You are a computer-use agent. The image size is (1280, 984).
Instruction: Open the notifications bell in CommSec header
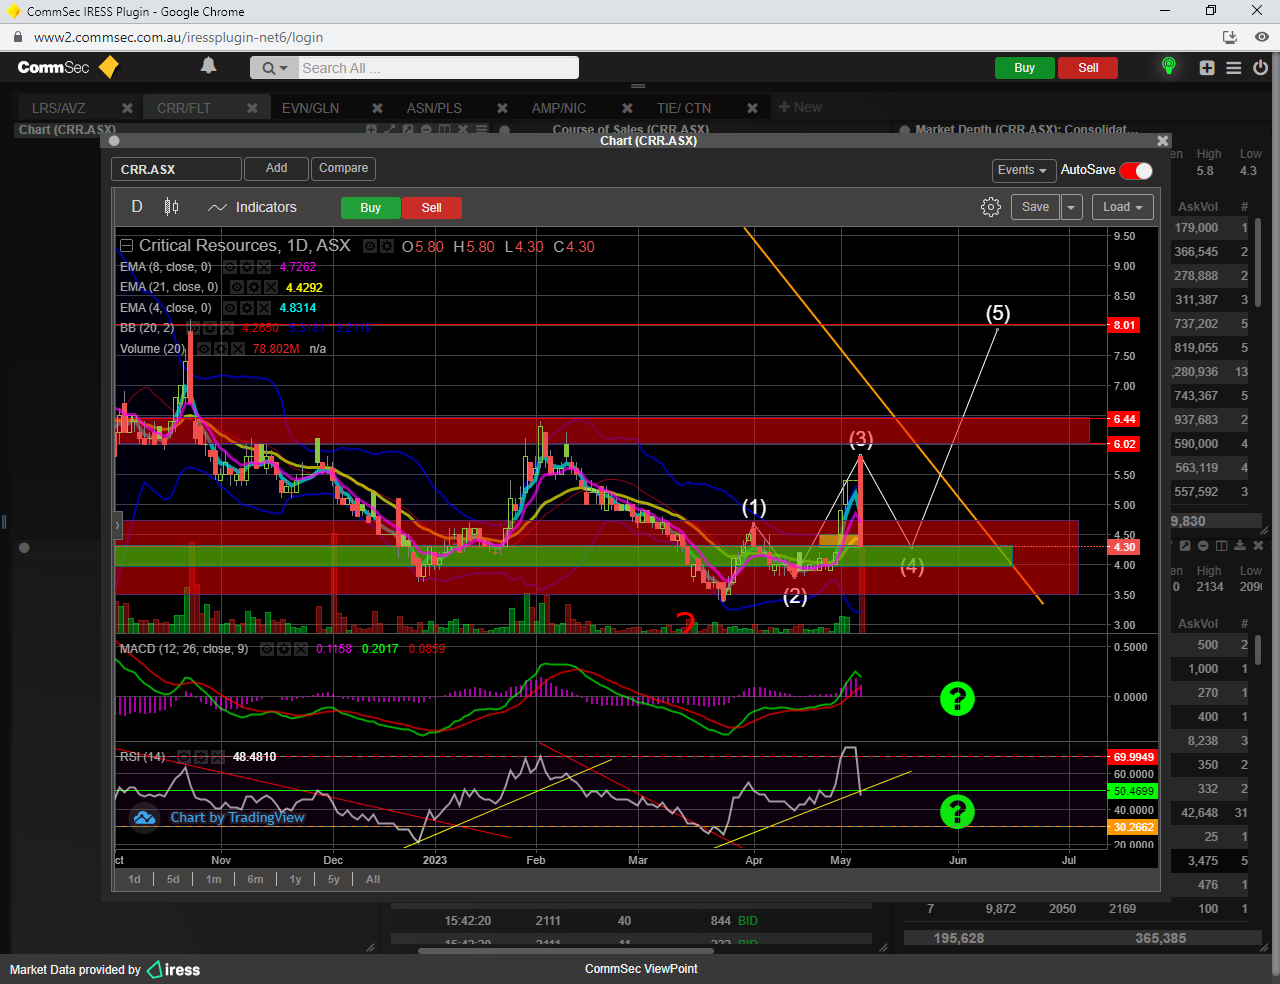[208, 66]
